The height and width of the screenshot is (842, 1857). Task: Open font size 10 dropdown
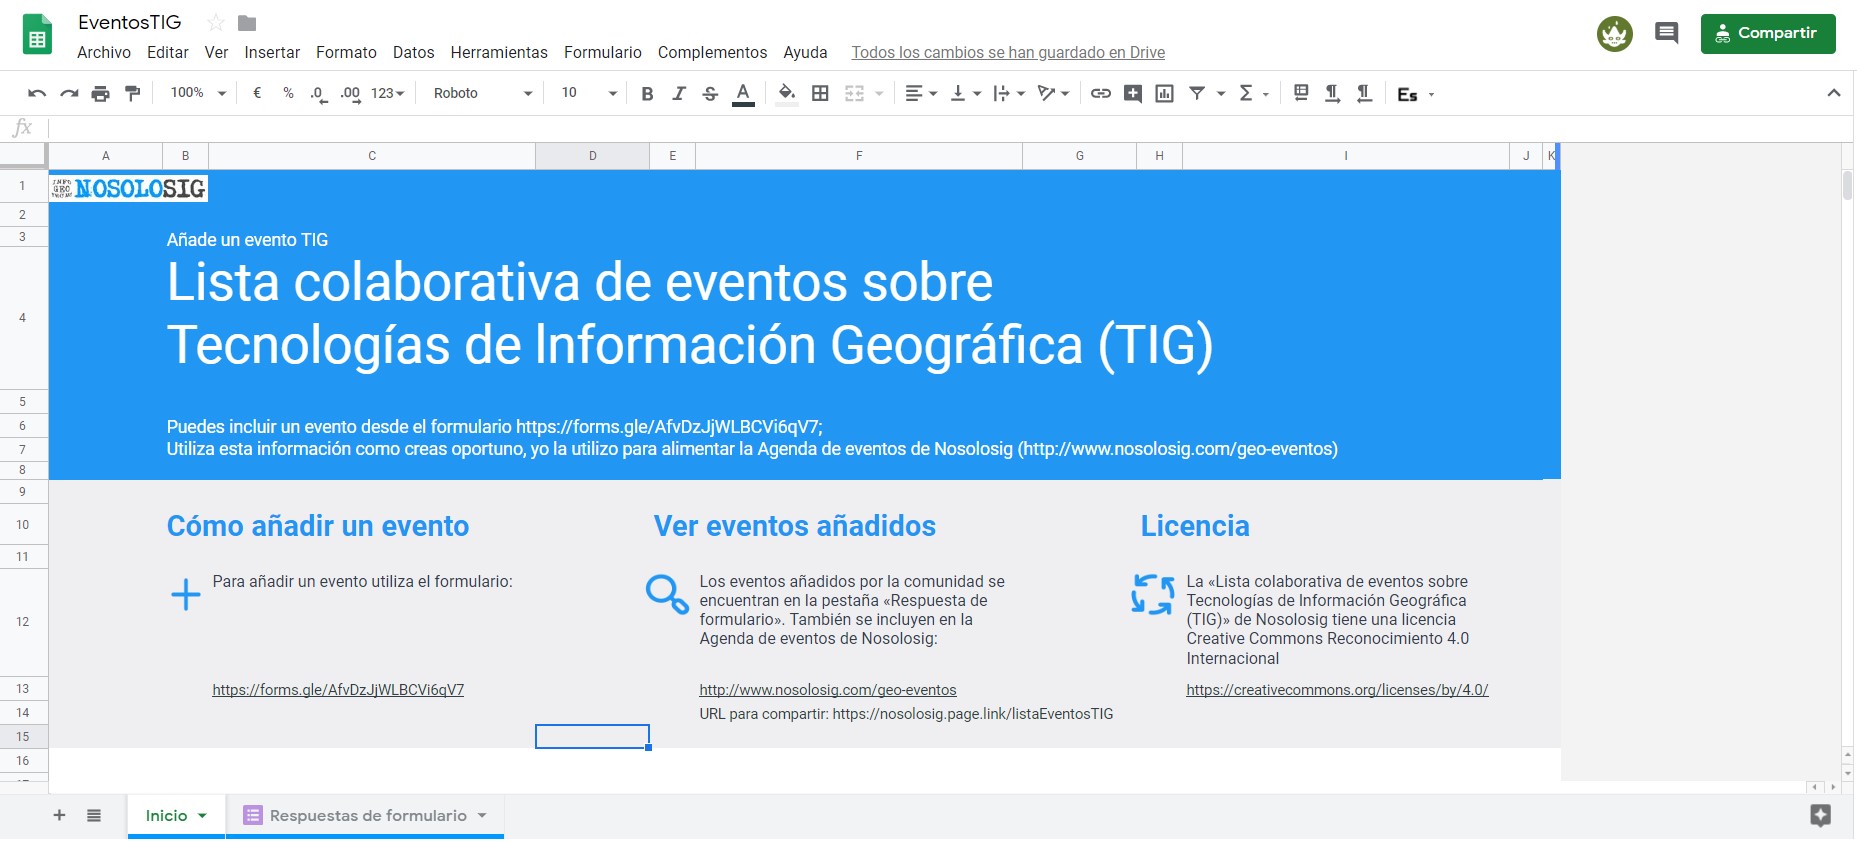click(x=589, y=93)
